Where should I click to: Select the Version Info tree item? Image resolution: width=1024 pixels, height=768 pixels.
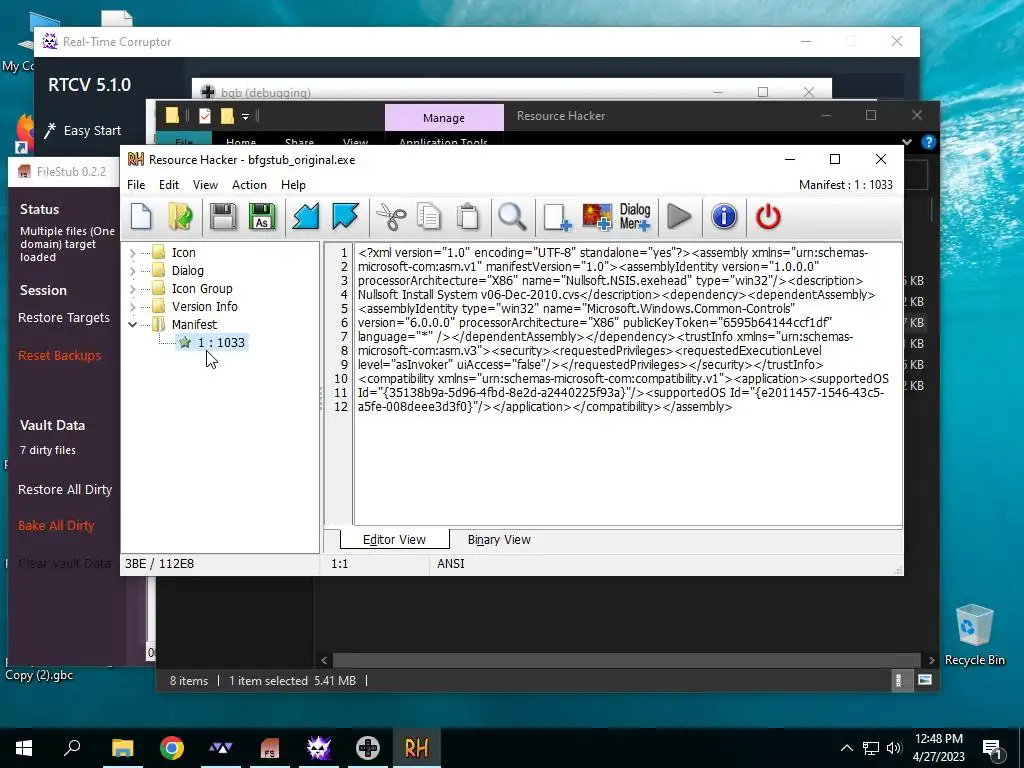pos(204,306)
